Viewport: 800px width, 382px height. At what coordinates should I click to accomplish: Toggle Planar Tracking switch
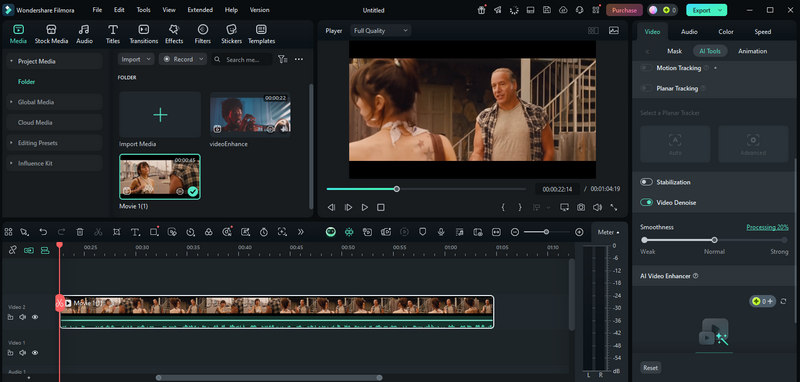pyautogui.click(x=646, y=88)
